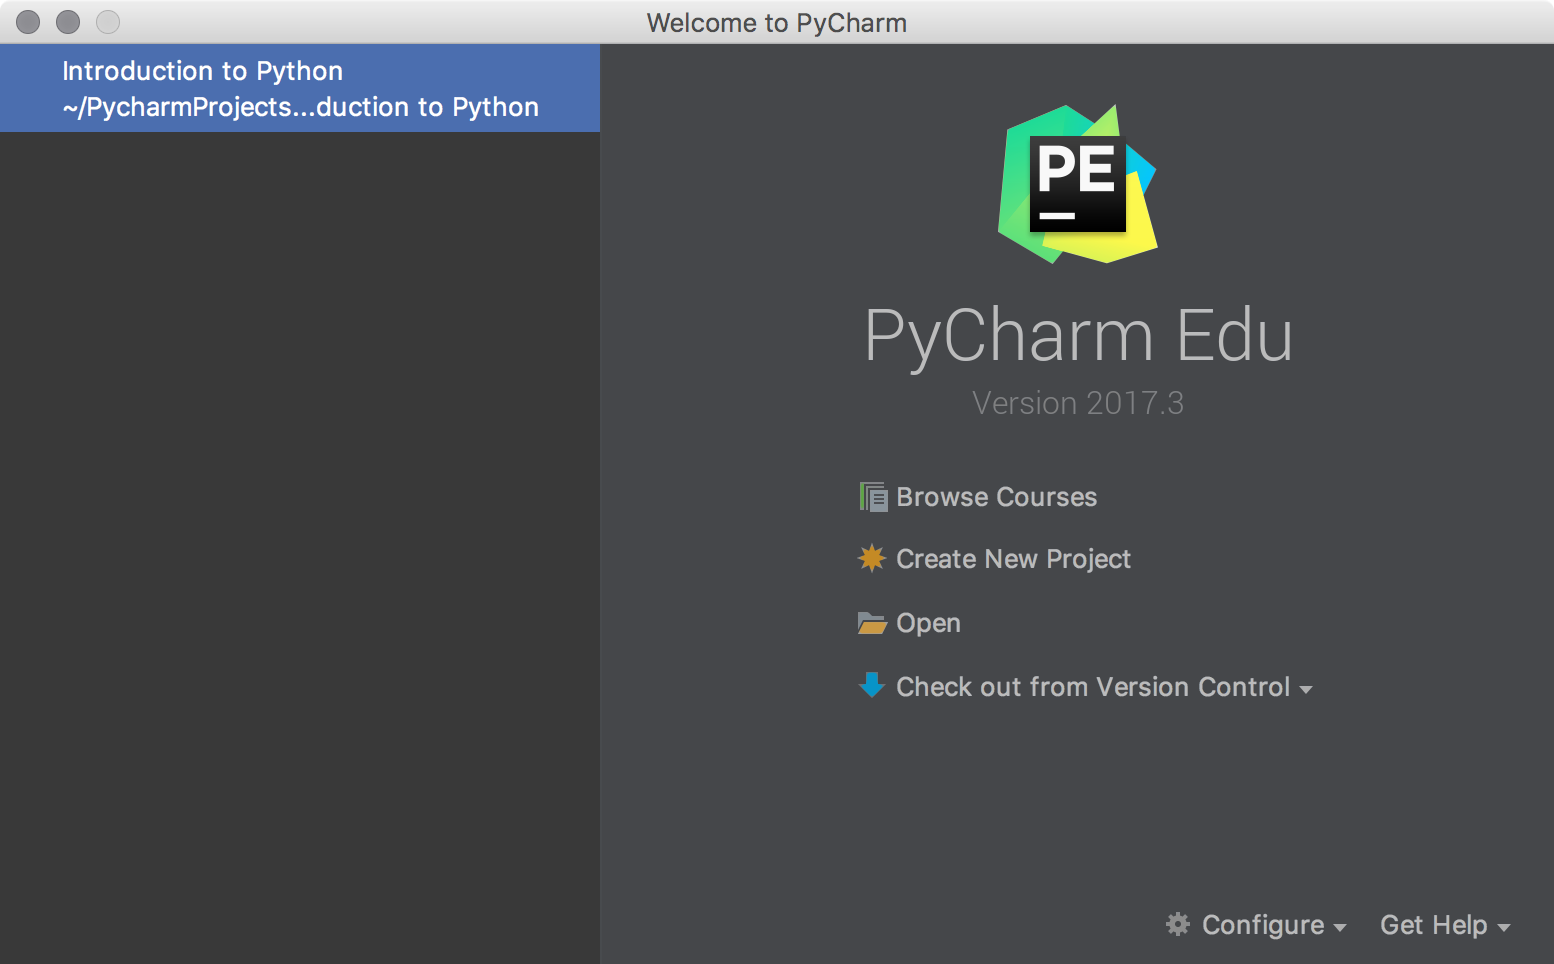Close the Welcome to PyCharm window
Image resolution: width=1554 pixels, height=964 pixels.
click(x=28, y=22)
